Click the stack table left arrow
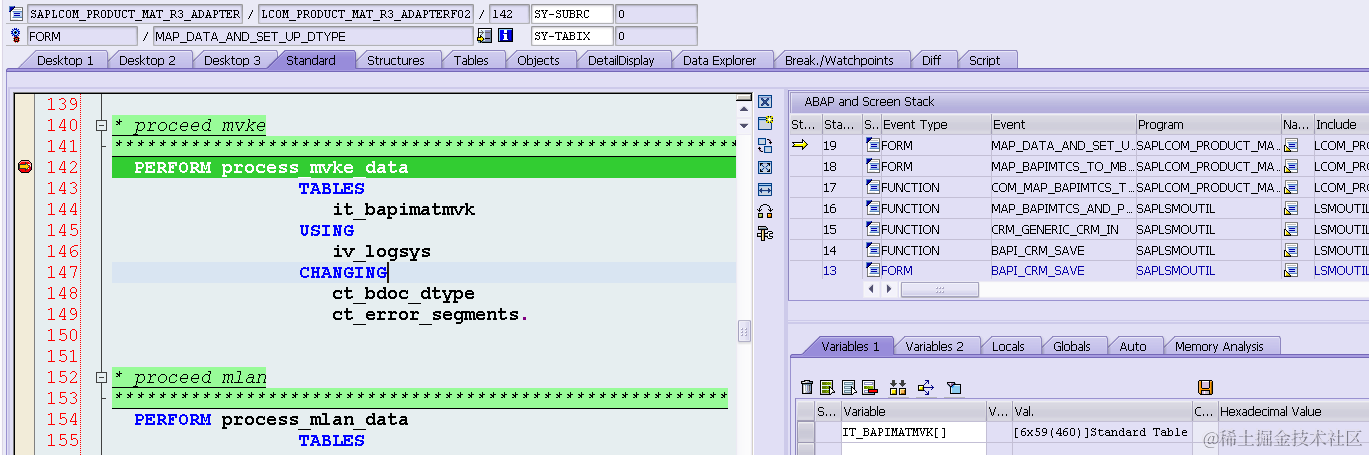This screenshot has width=1369, height=455. tap(872, 289)
